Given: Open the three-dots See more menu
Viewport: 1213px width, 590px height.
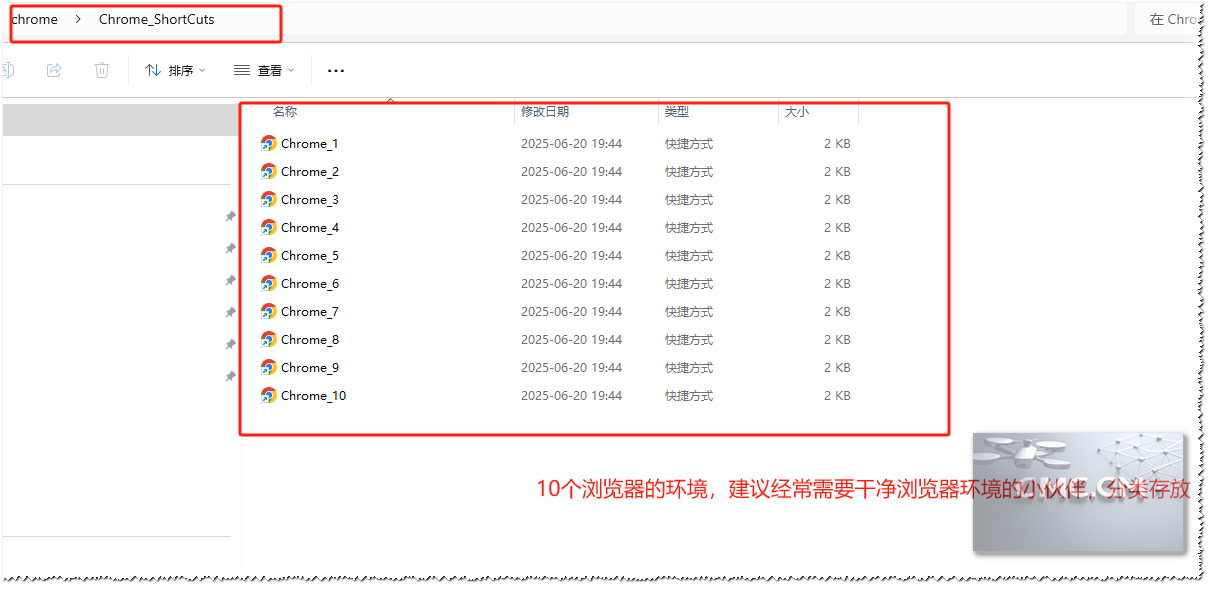Looking at the screenshot, I should [336, 71].
